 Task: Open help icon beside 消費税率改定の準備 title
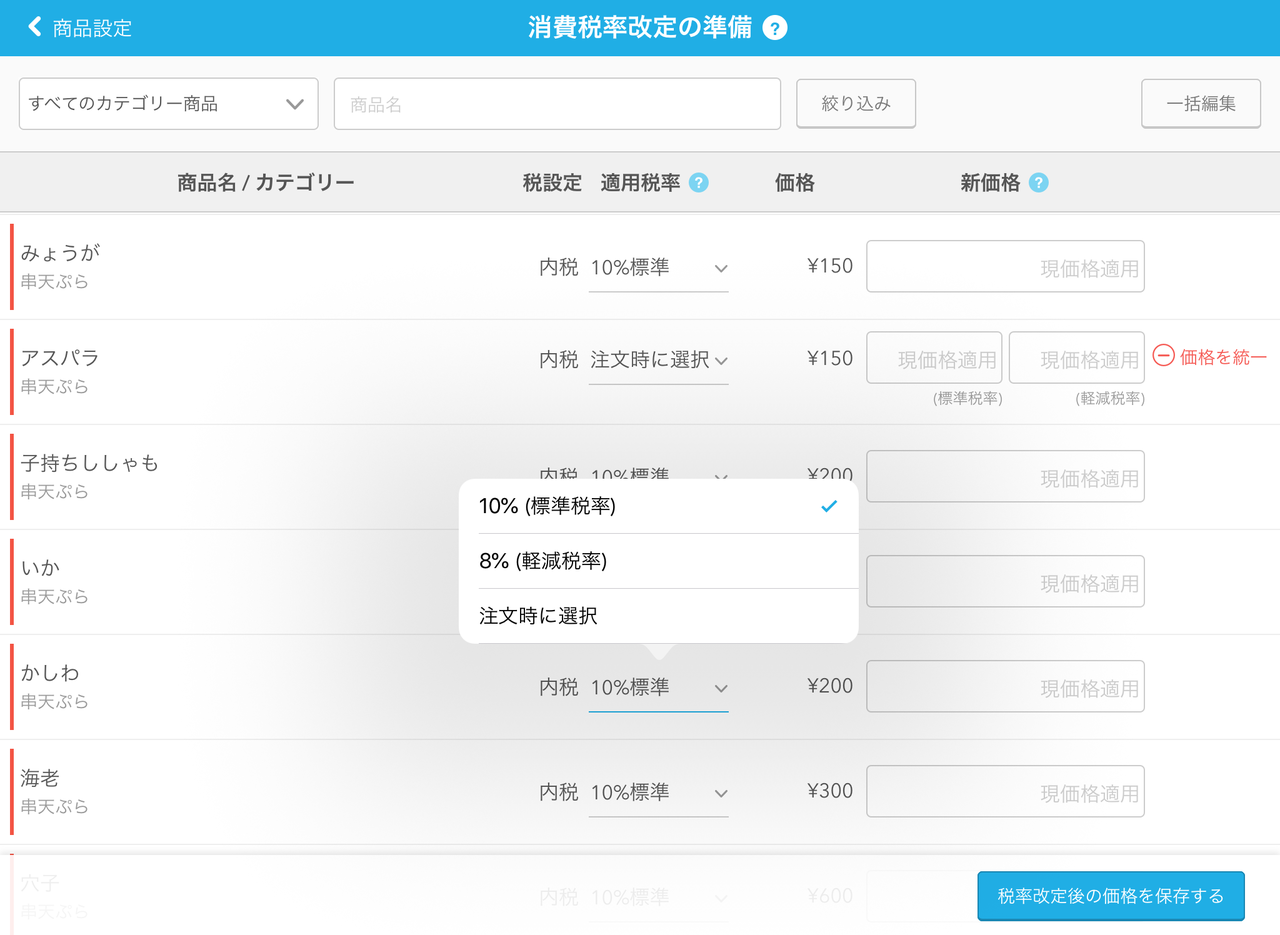[x=775, y=28]
